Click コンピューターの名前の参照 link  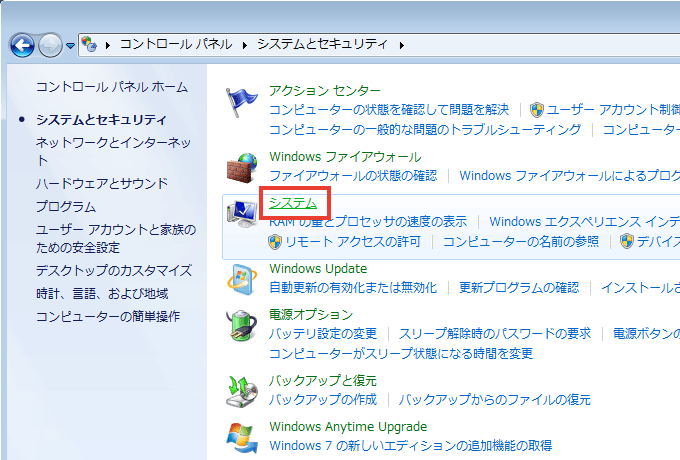[x=521, y=241]
